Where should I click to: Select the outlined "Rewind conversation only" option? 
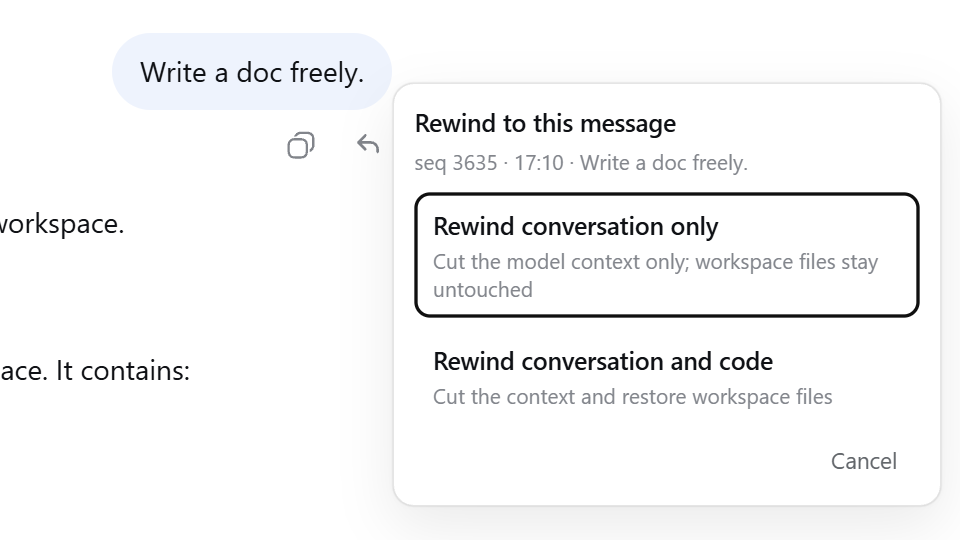click(667, 255)
